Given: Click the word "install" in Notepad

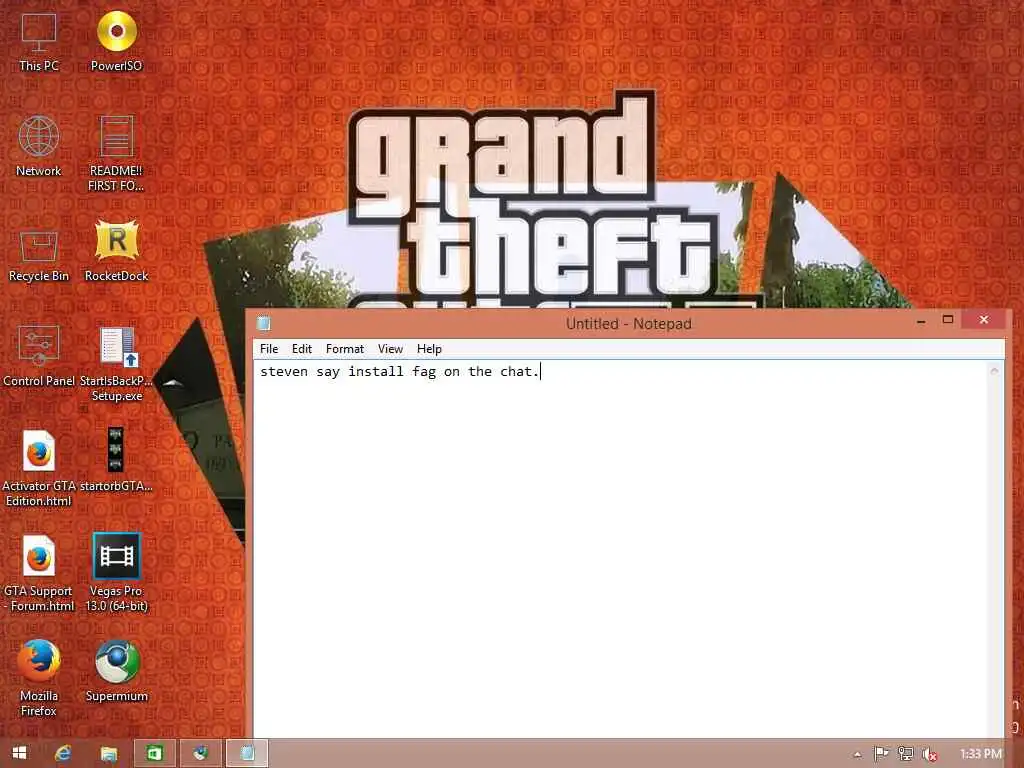Looking at the screenshot, I should [x=376, y=372].
